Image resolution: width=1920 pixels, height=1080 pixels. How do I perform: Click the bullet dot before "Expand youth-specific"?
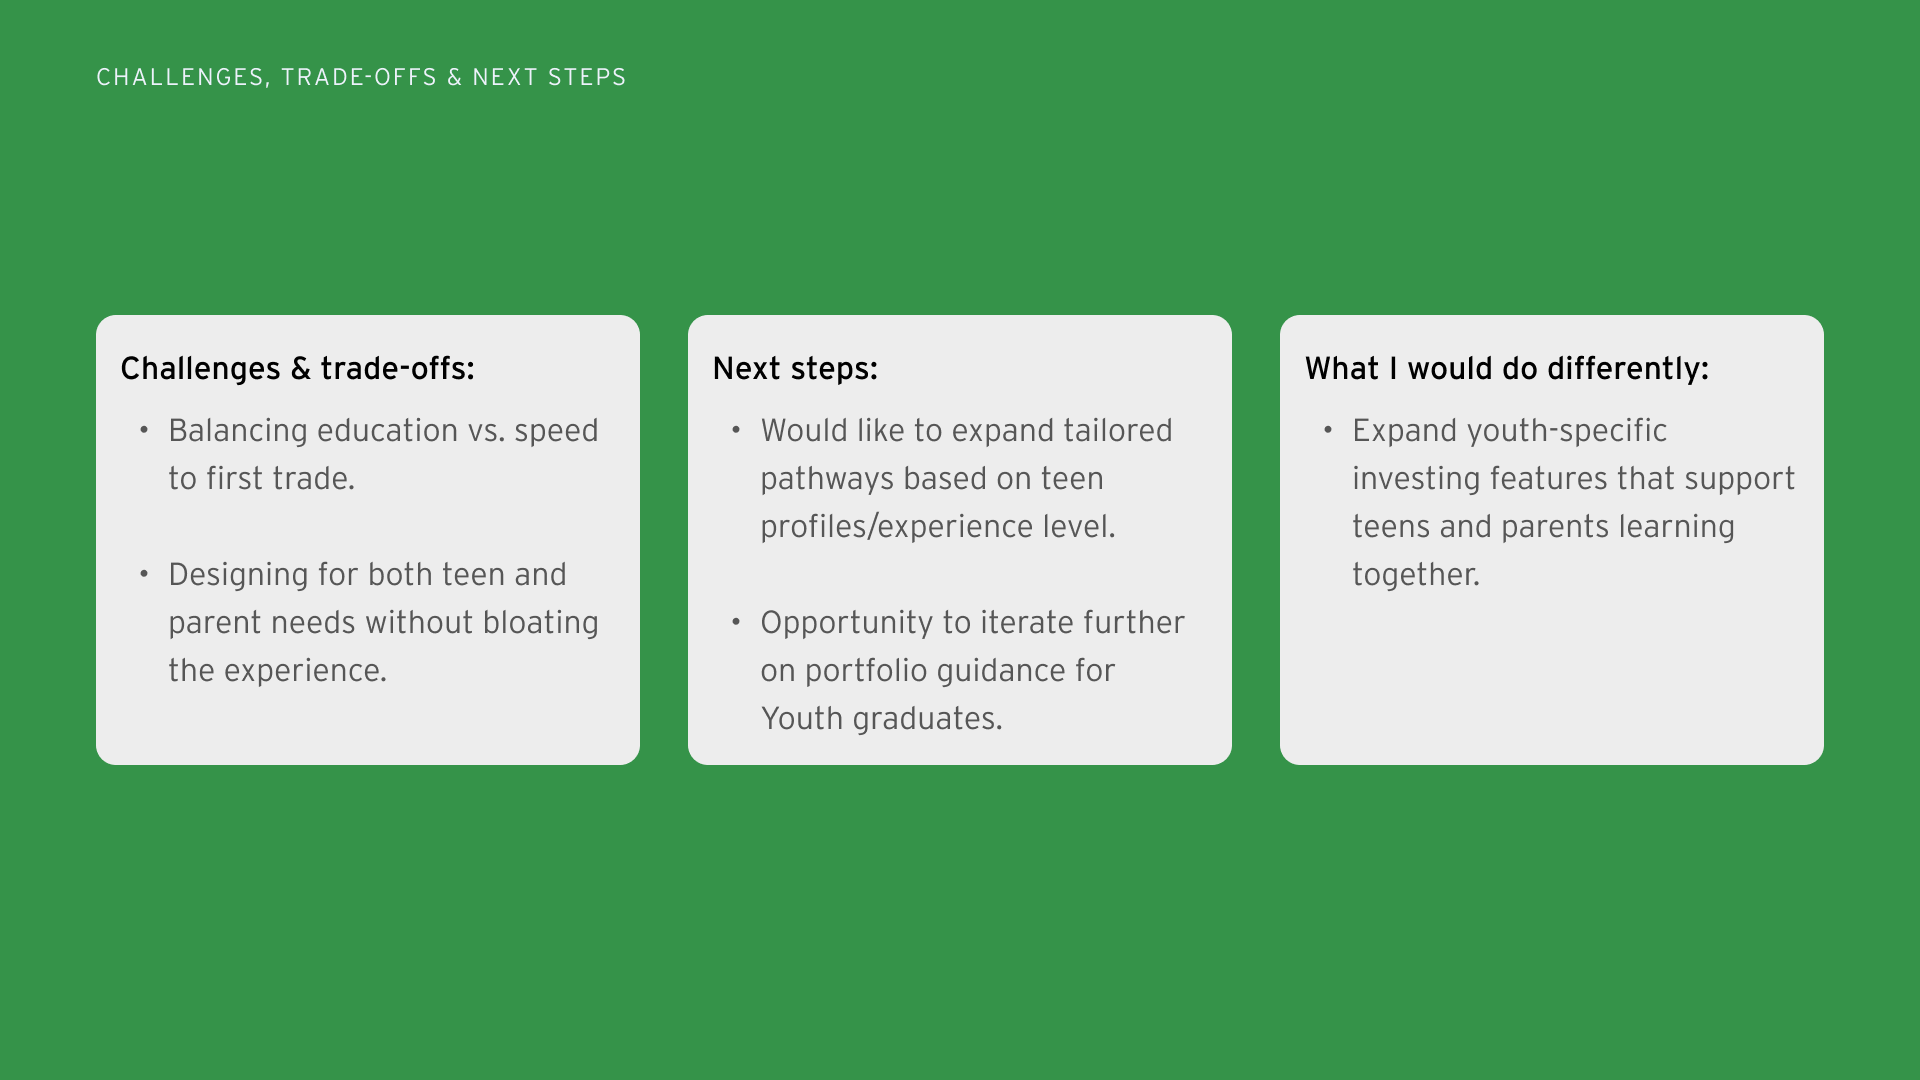[x=1328, y=430]
